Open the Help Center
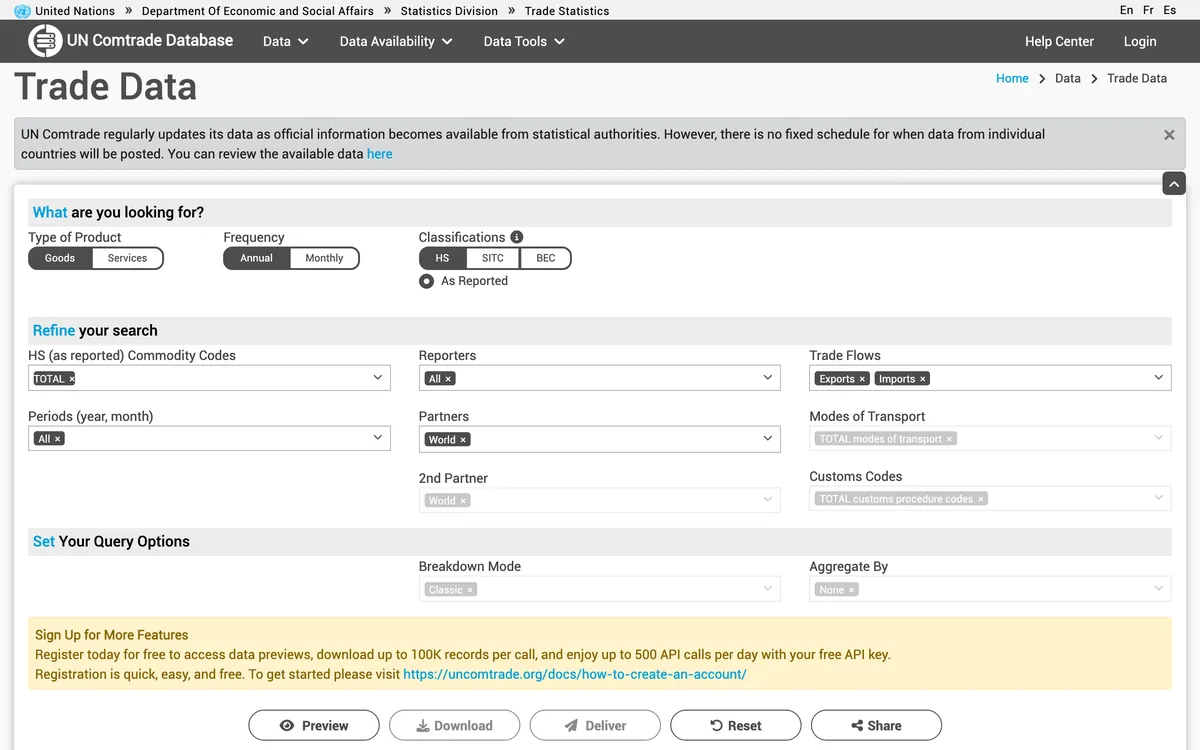Screen dimensions: 1200x750 point(1059,41)
